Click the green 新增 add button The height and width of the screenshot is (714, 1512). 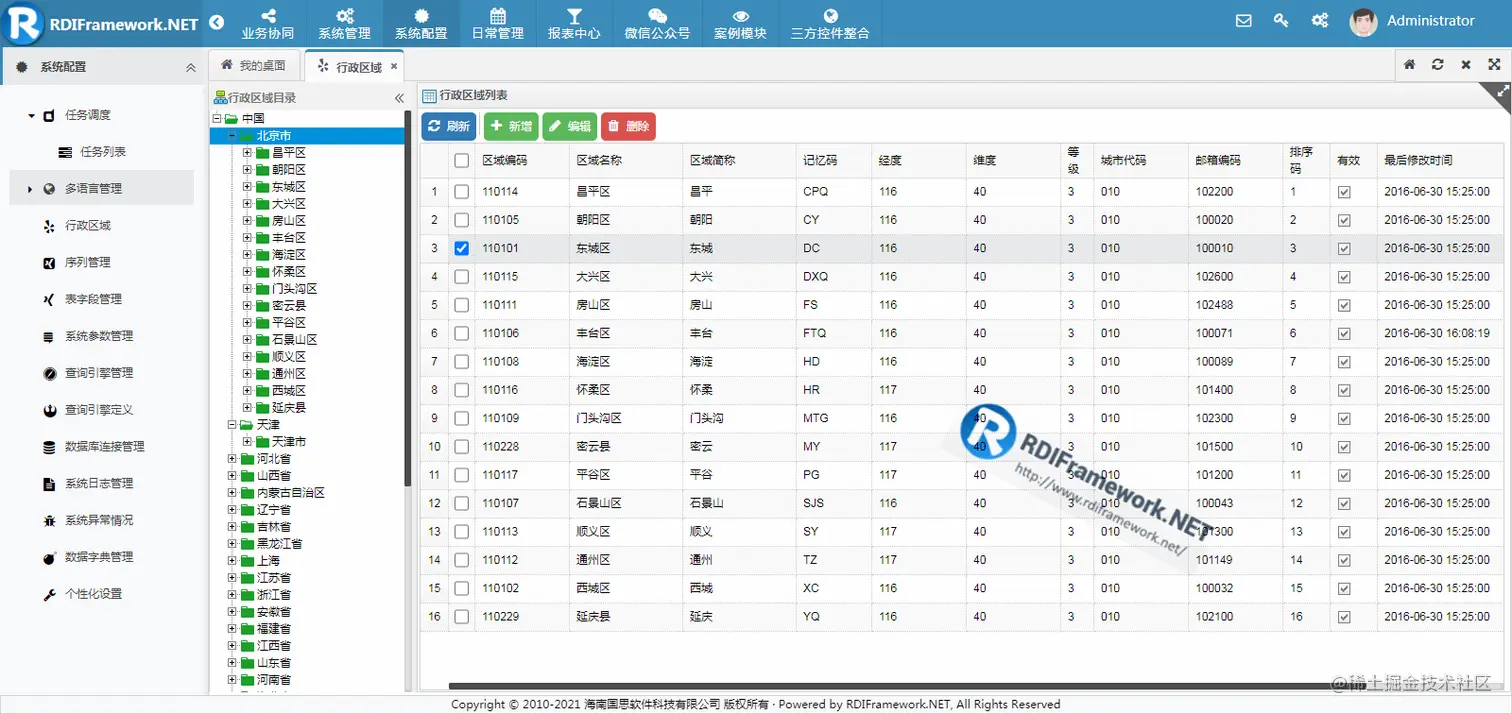(511, 126)
